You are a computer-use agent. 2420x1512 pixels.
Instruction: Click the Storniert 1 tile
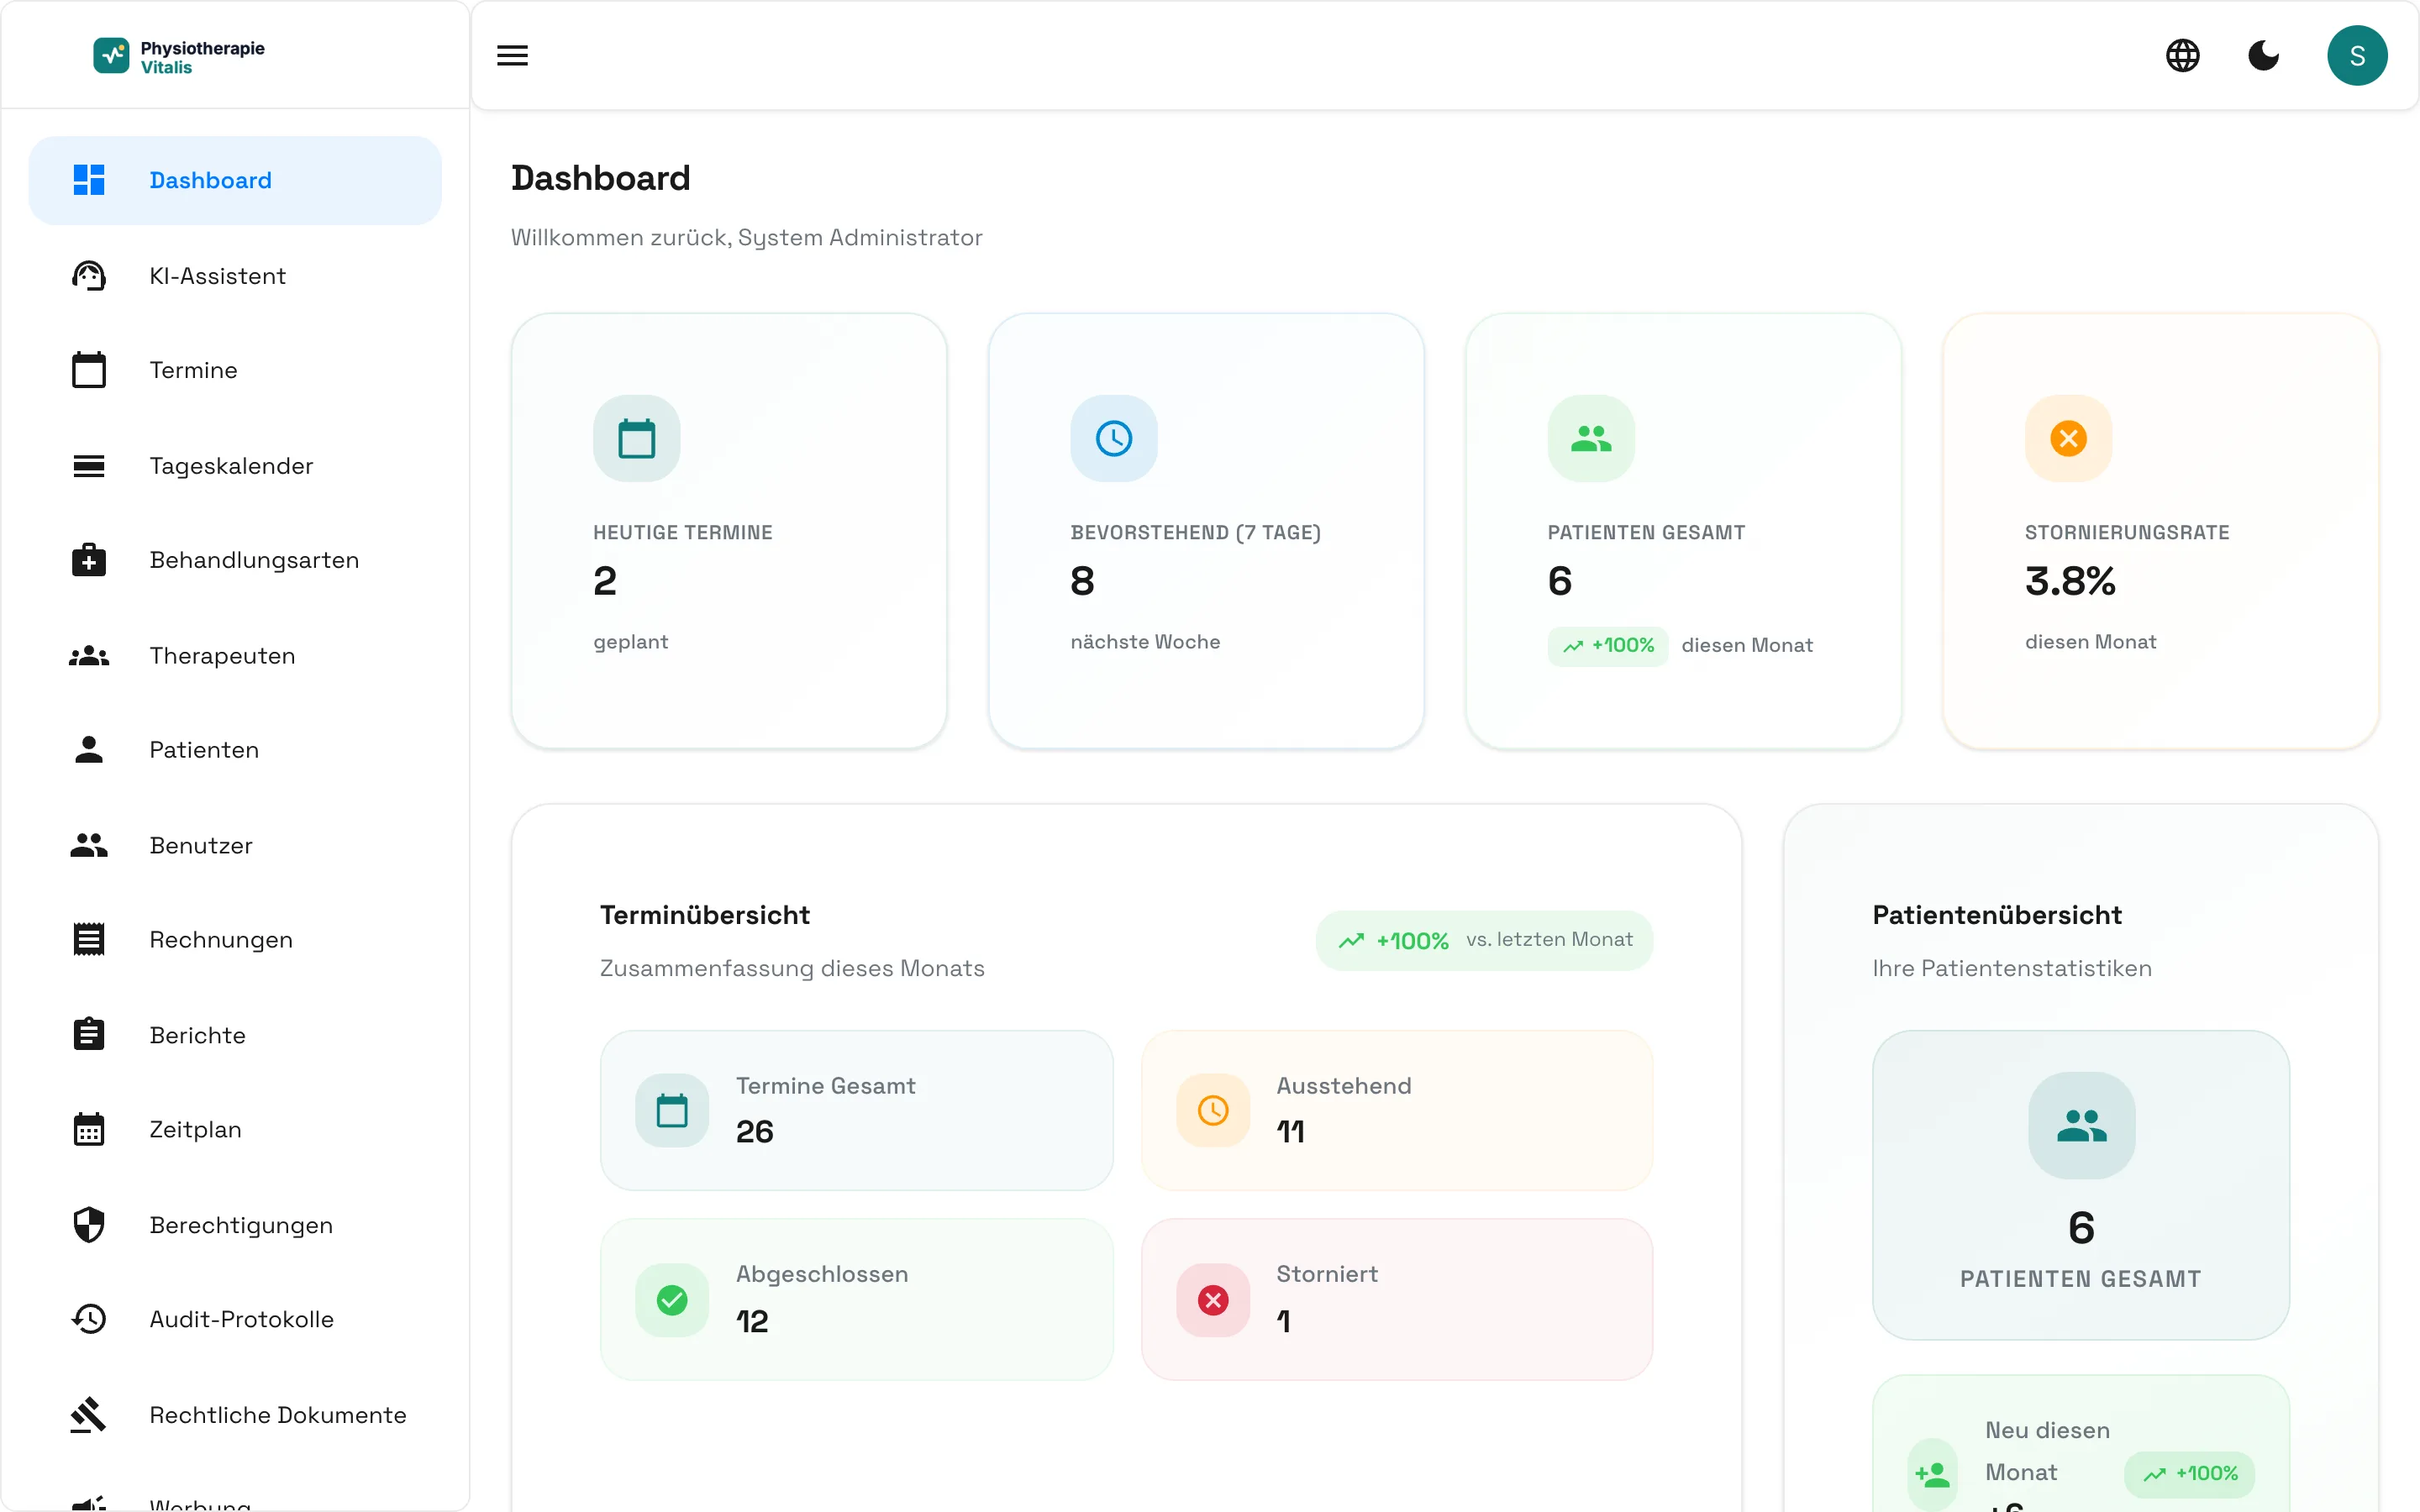1396,1299
